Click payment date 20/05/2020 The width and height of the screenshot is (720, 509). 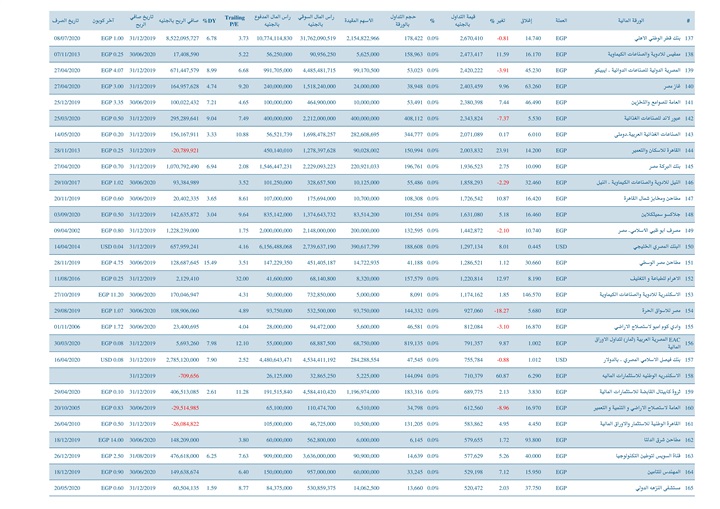[67, 489]
